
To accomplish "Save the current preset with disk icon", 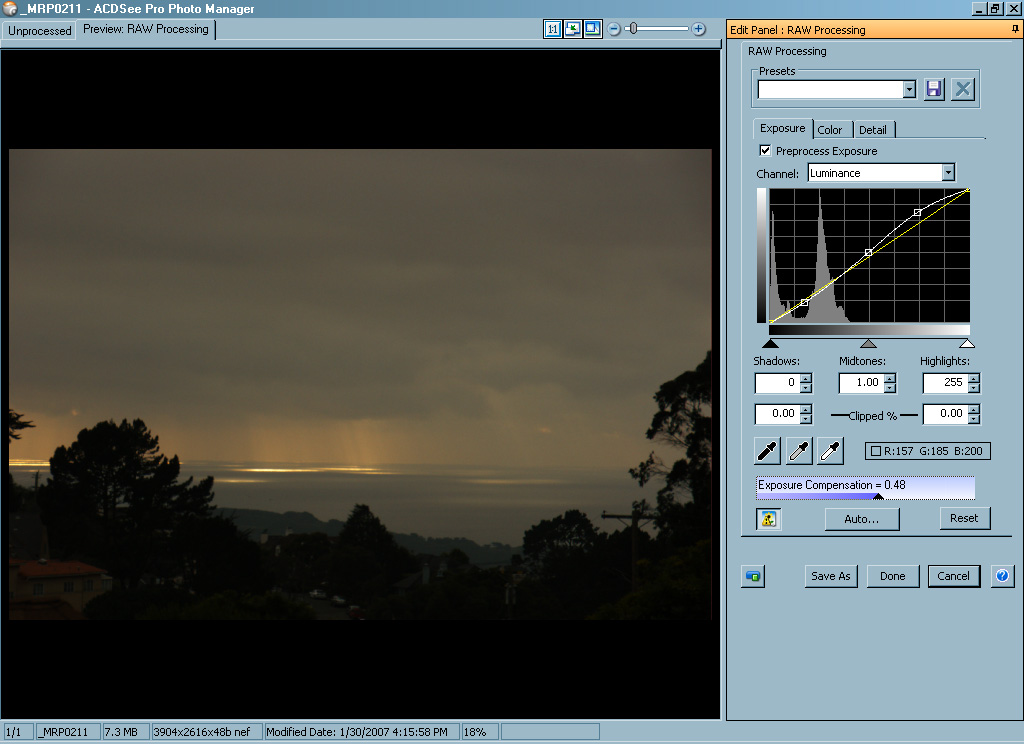I will click(934, 89).
